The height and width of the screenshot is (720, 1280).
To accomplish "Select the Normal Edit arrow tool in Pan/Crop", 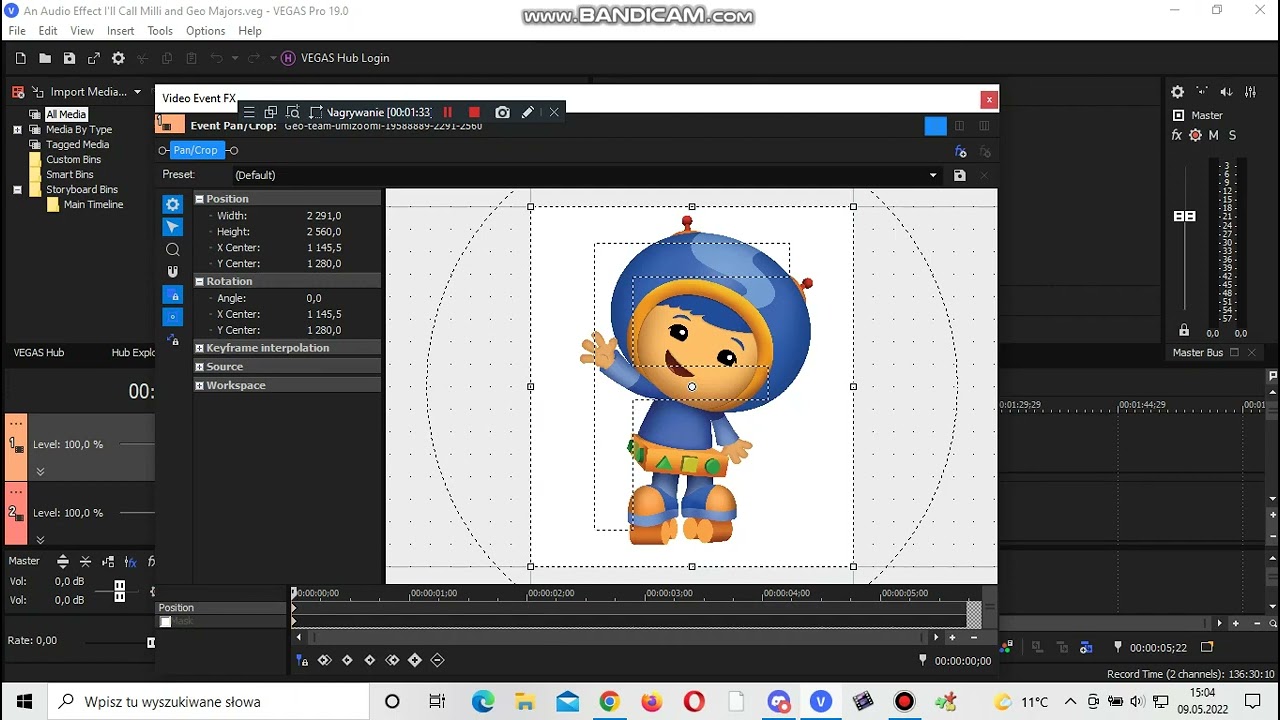I will point(173,227).
